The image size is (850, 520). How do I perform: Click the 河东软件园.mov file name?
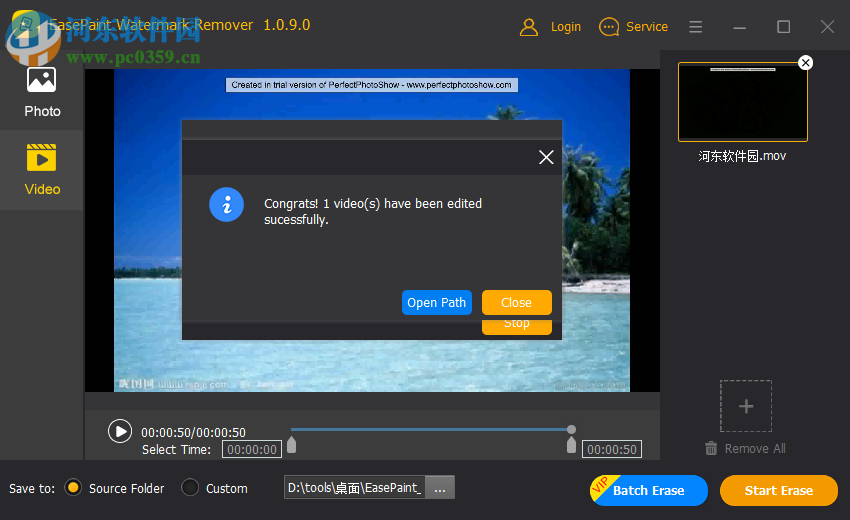tap(742, 156)
